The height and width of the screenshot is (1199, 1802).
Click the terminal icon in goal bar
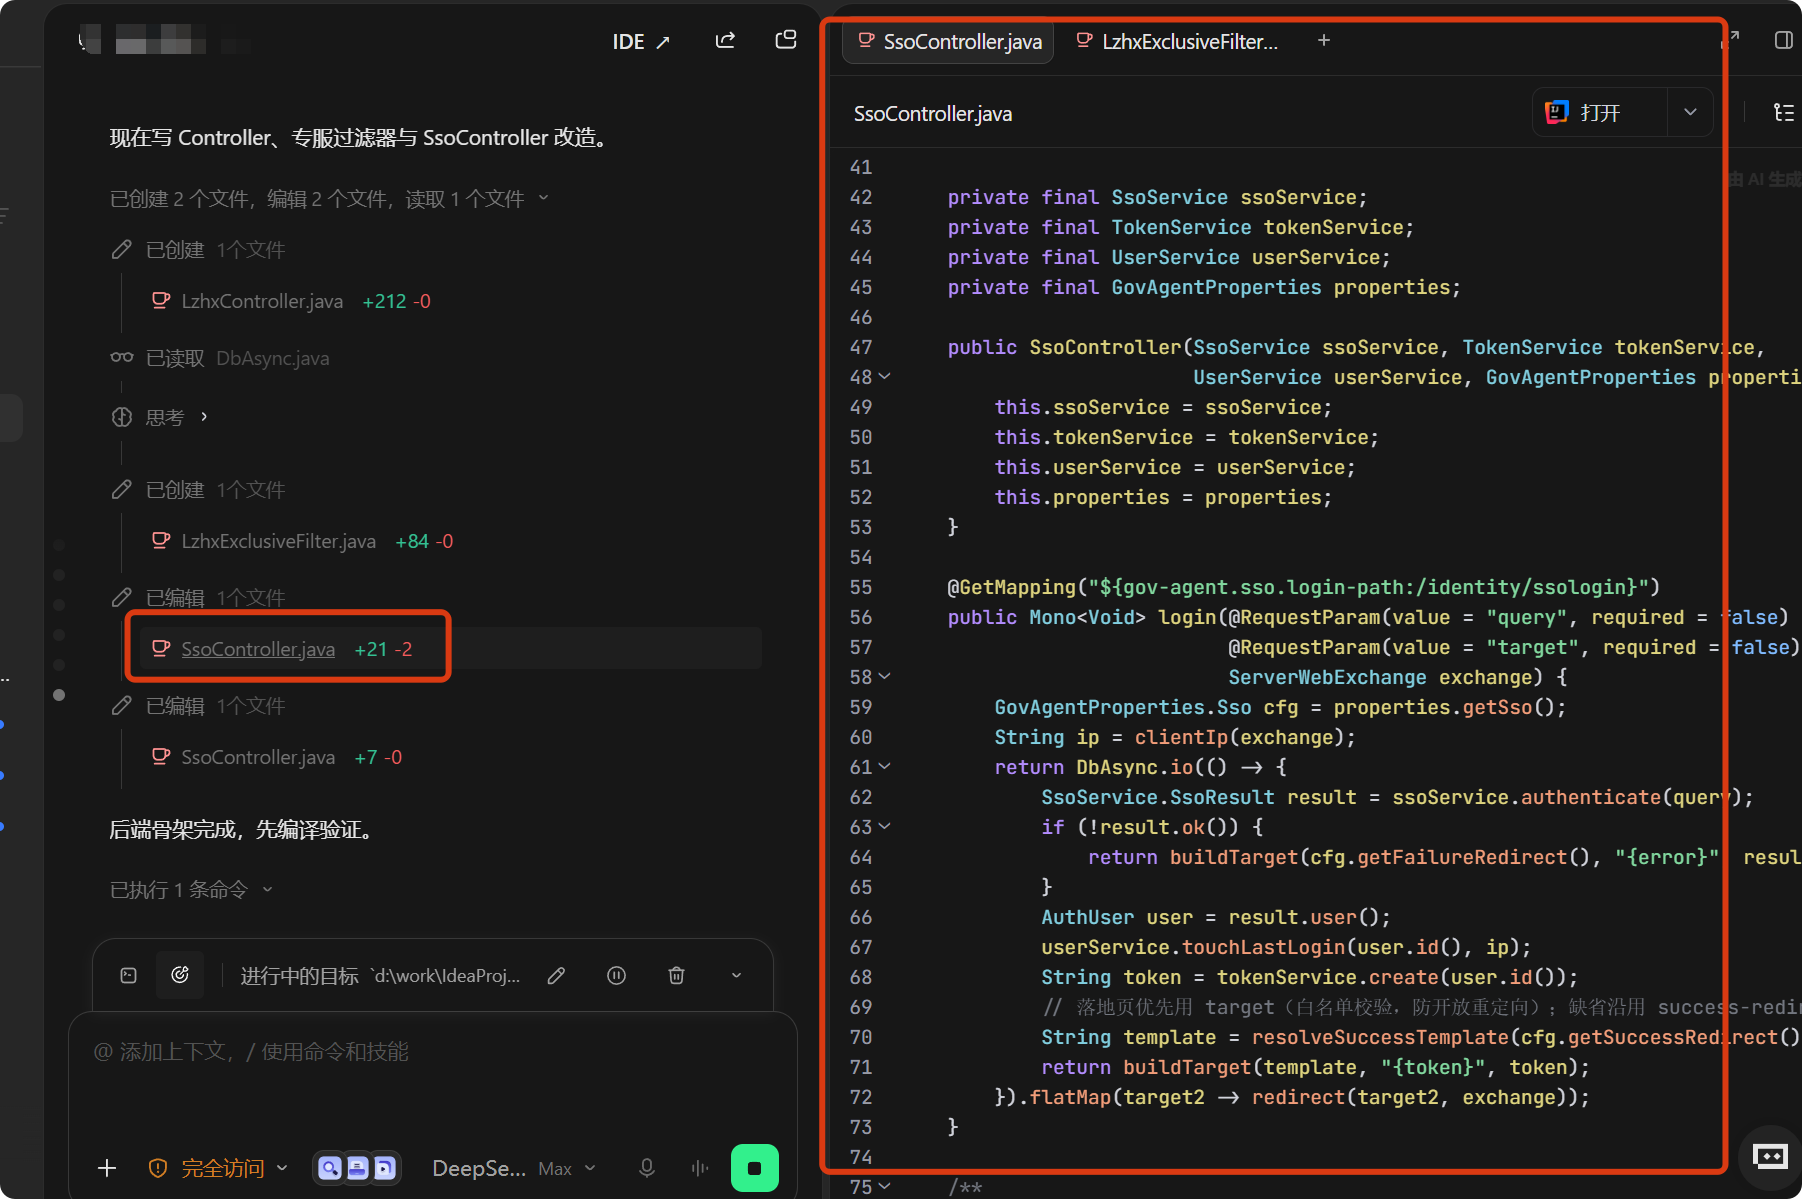click(x=129, y=975)
